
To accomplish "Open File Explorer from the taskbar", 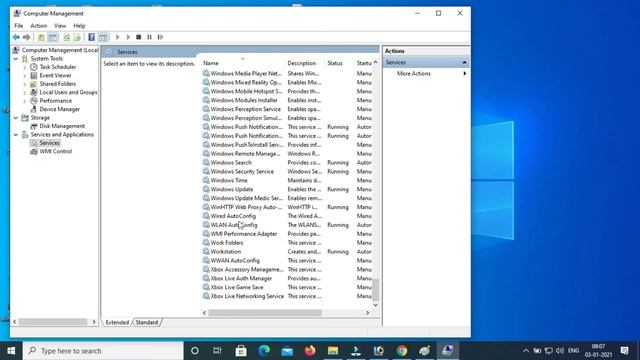I will 333,351.
